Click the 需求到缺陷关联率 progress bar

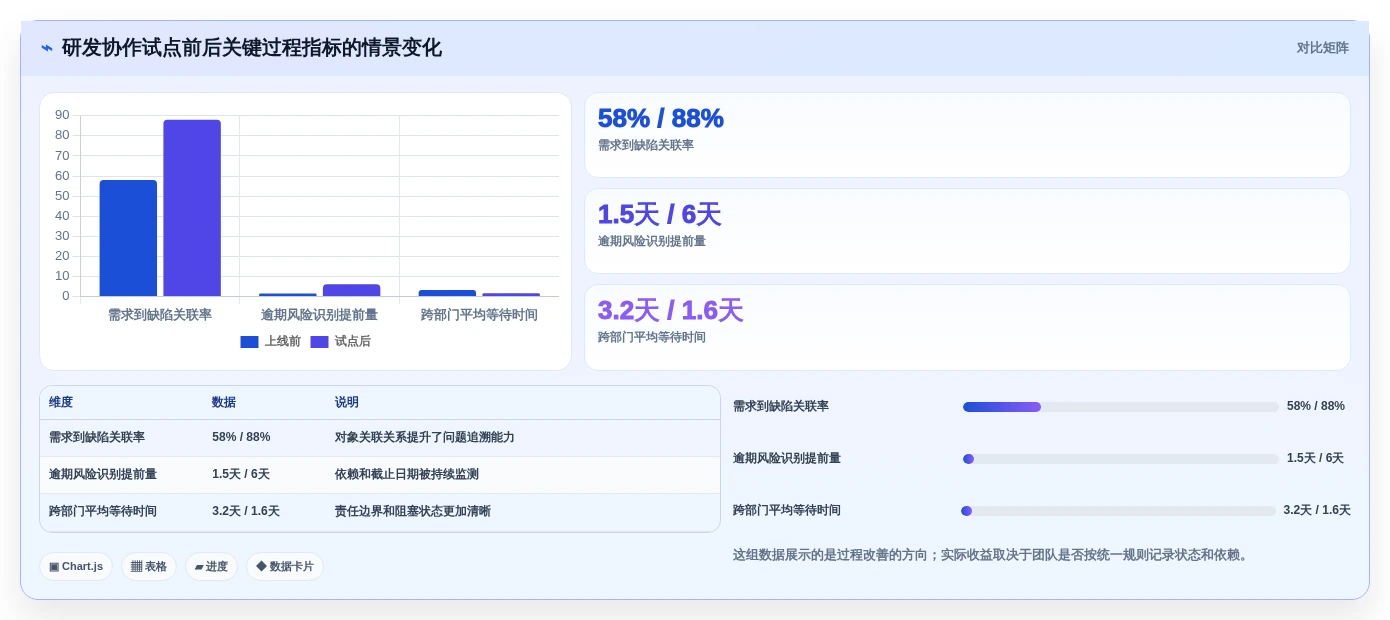[1120, 407]
